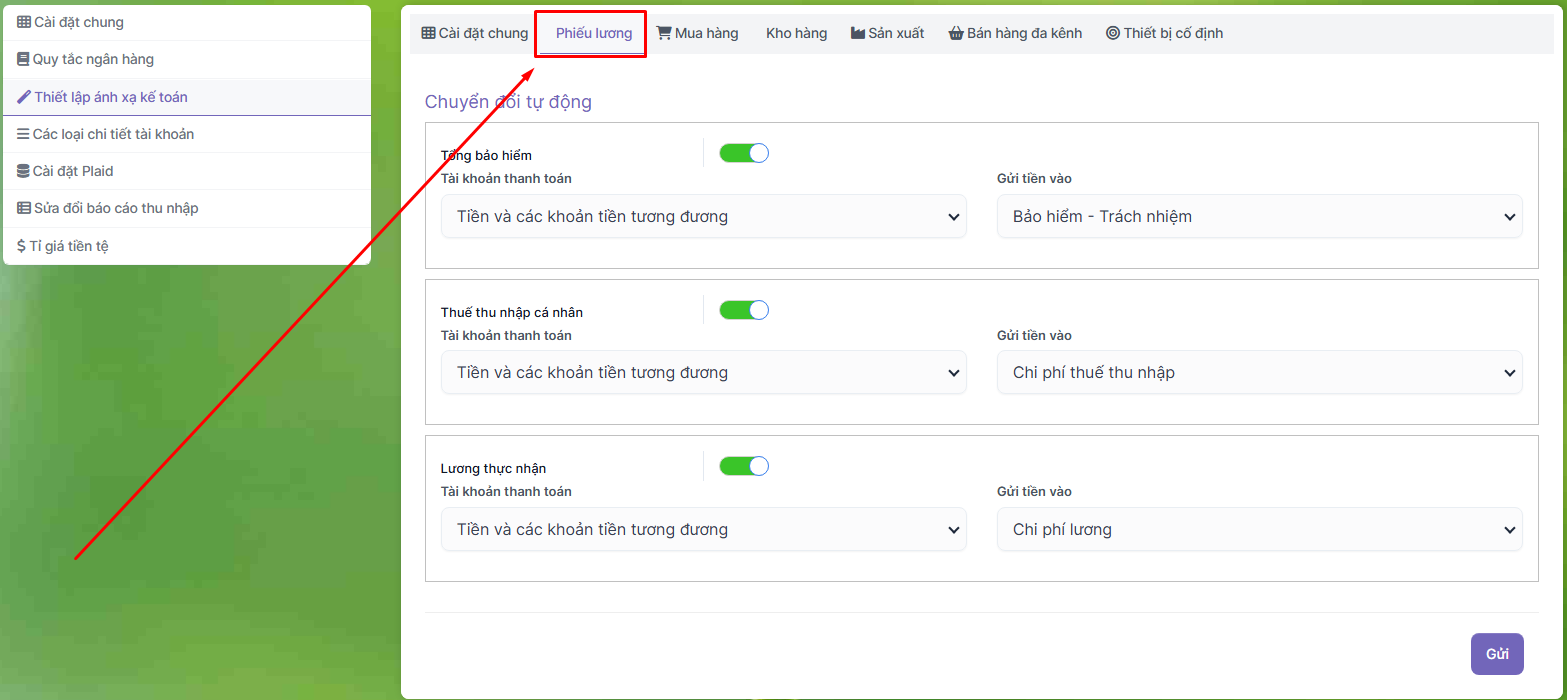Open Các loại chi tiết tài khoản menu item
Viewport: 1567px width, 700px height.
(113, 134)
